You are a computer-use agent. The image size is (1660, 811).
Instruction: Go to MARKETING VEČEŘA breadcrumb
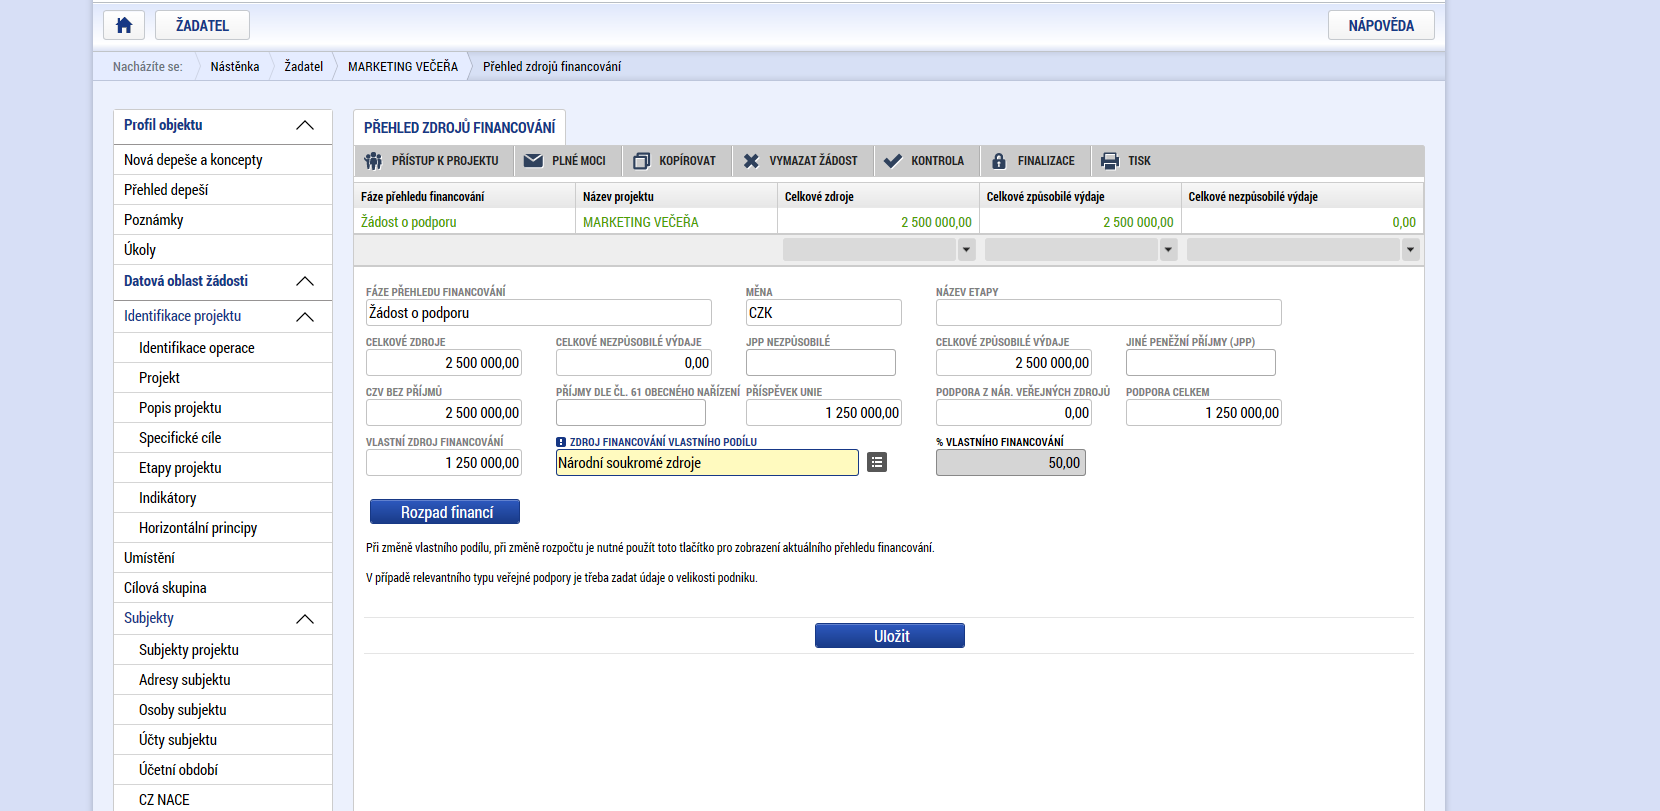pyautogui.click(x=403, y=67)
